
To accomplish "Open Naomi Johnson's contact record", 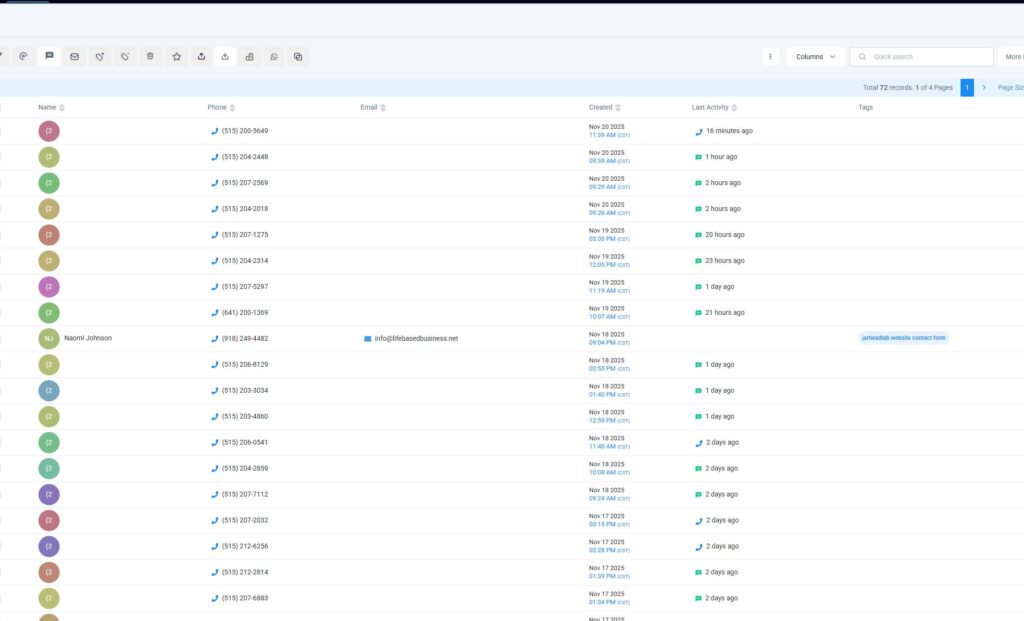I will 88,338.
